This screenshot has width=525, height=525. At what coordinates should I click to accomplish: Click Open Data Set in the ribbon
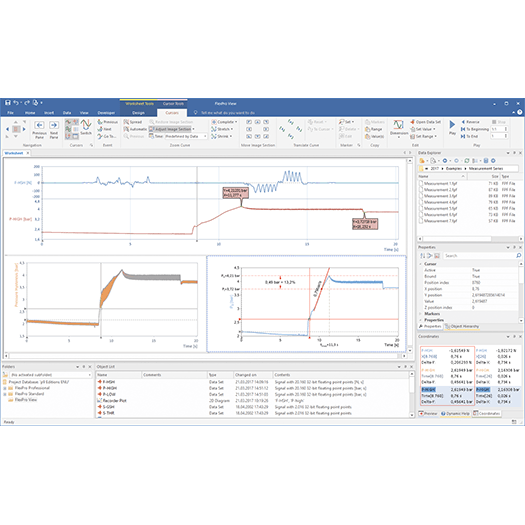tap(425, 122)
